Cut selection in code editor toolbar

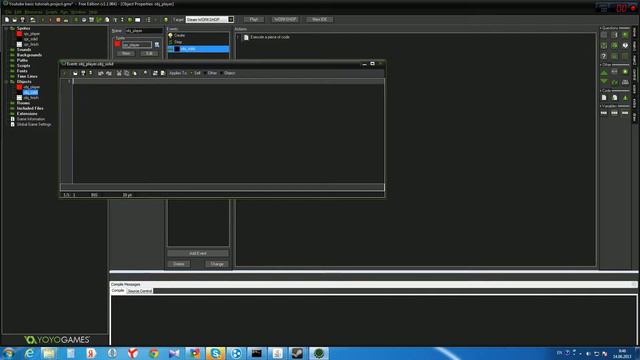point(119,73)
